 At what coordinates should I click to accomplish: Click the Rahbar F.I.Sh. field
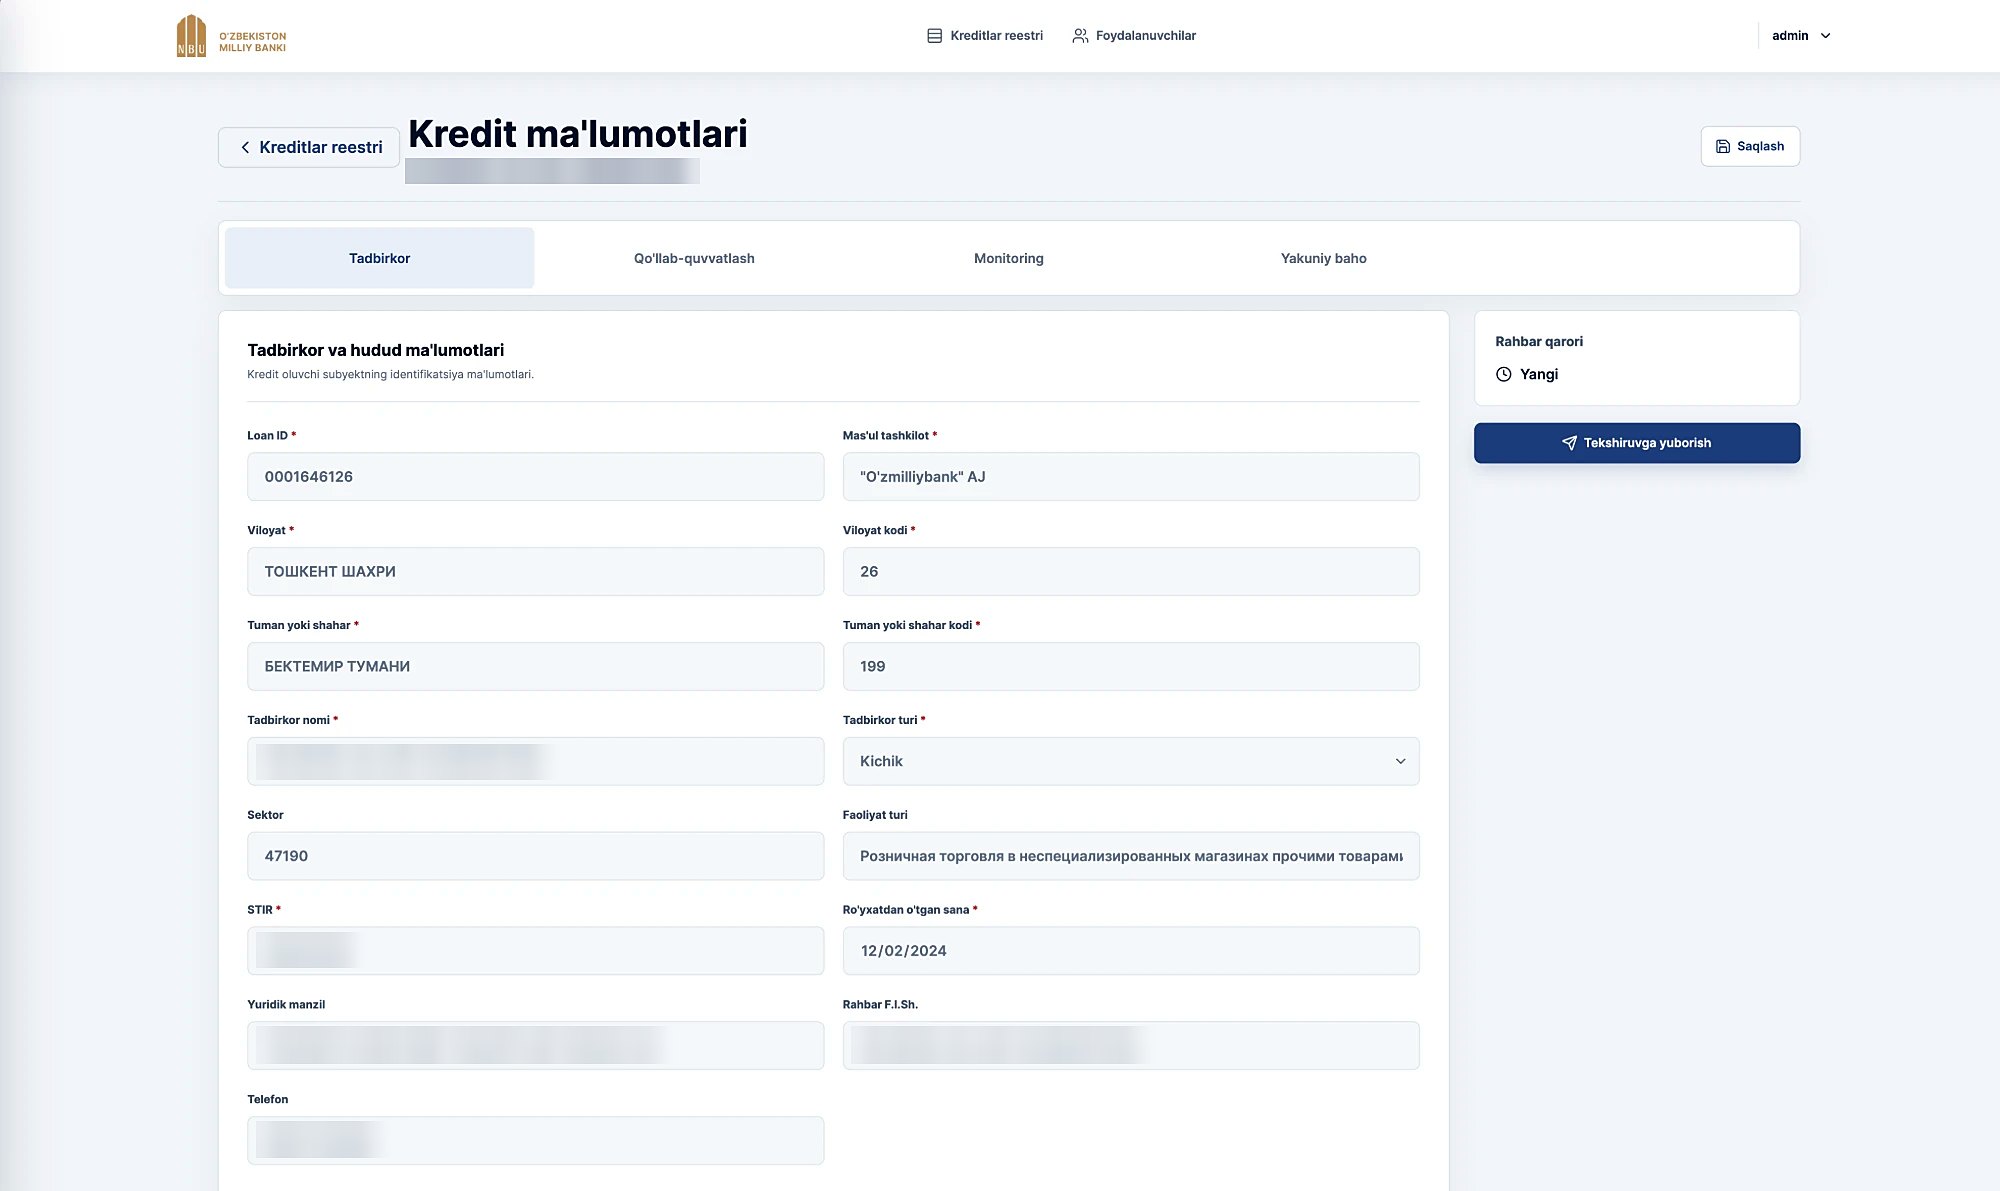click(1131, 1045)
